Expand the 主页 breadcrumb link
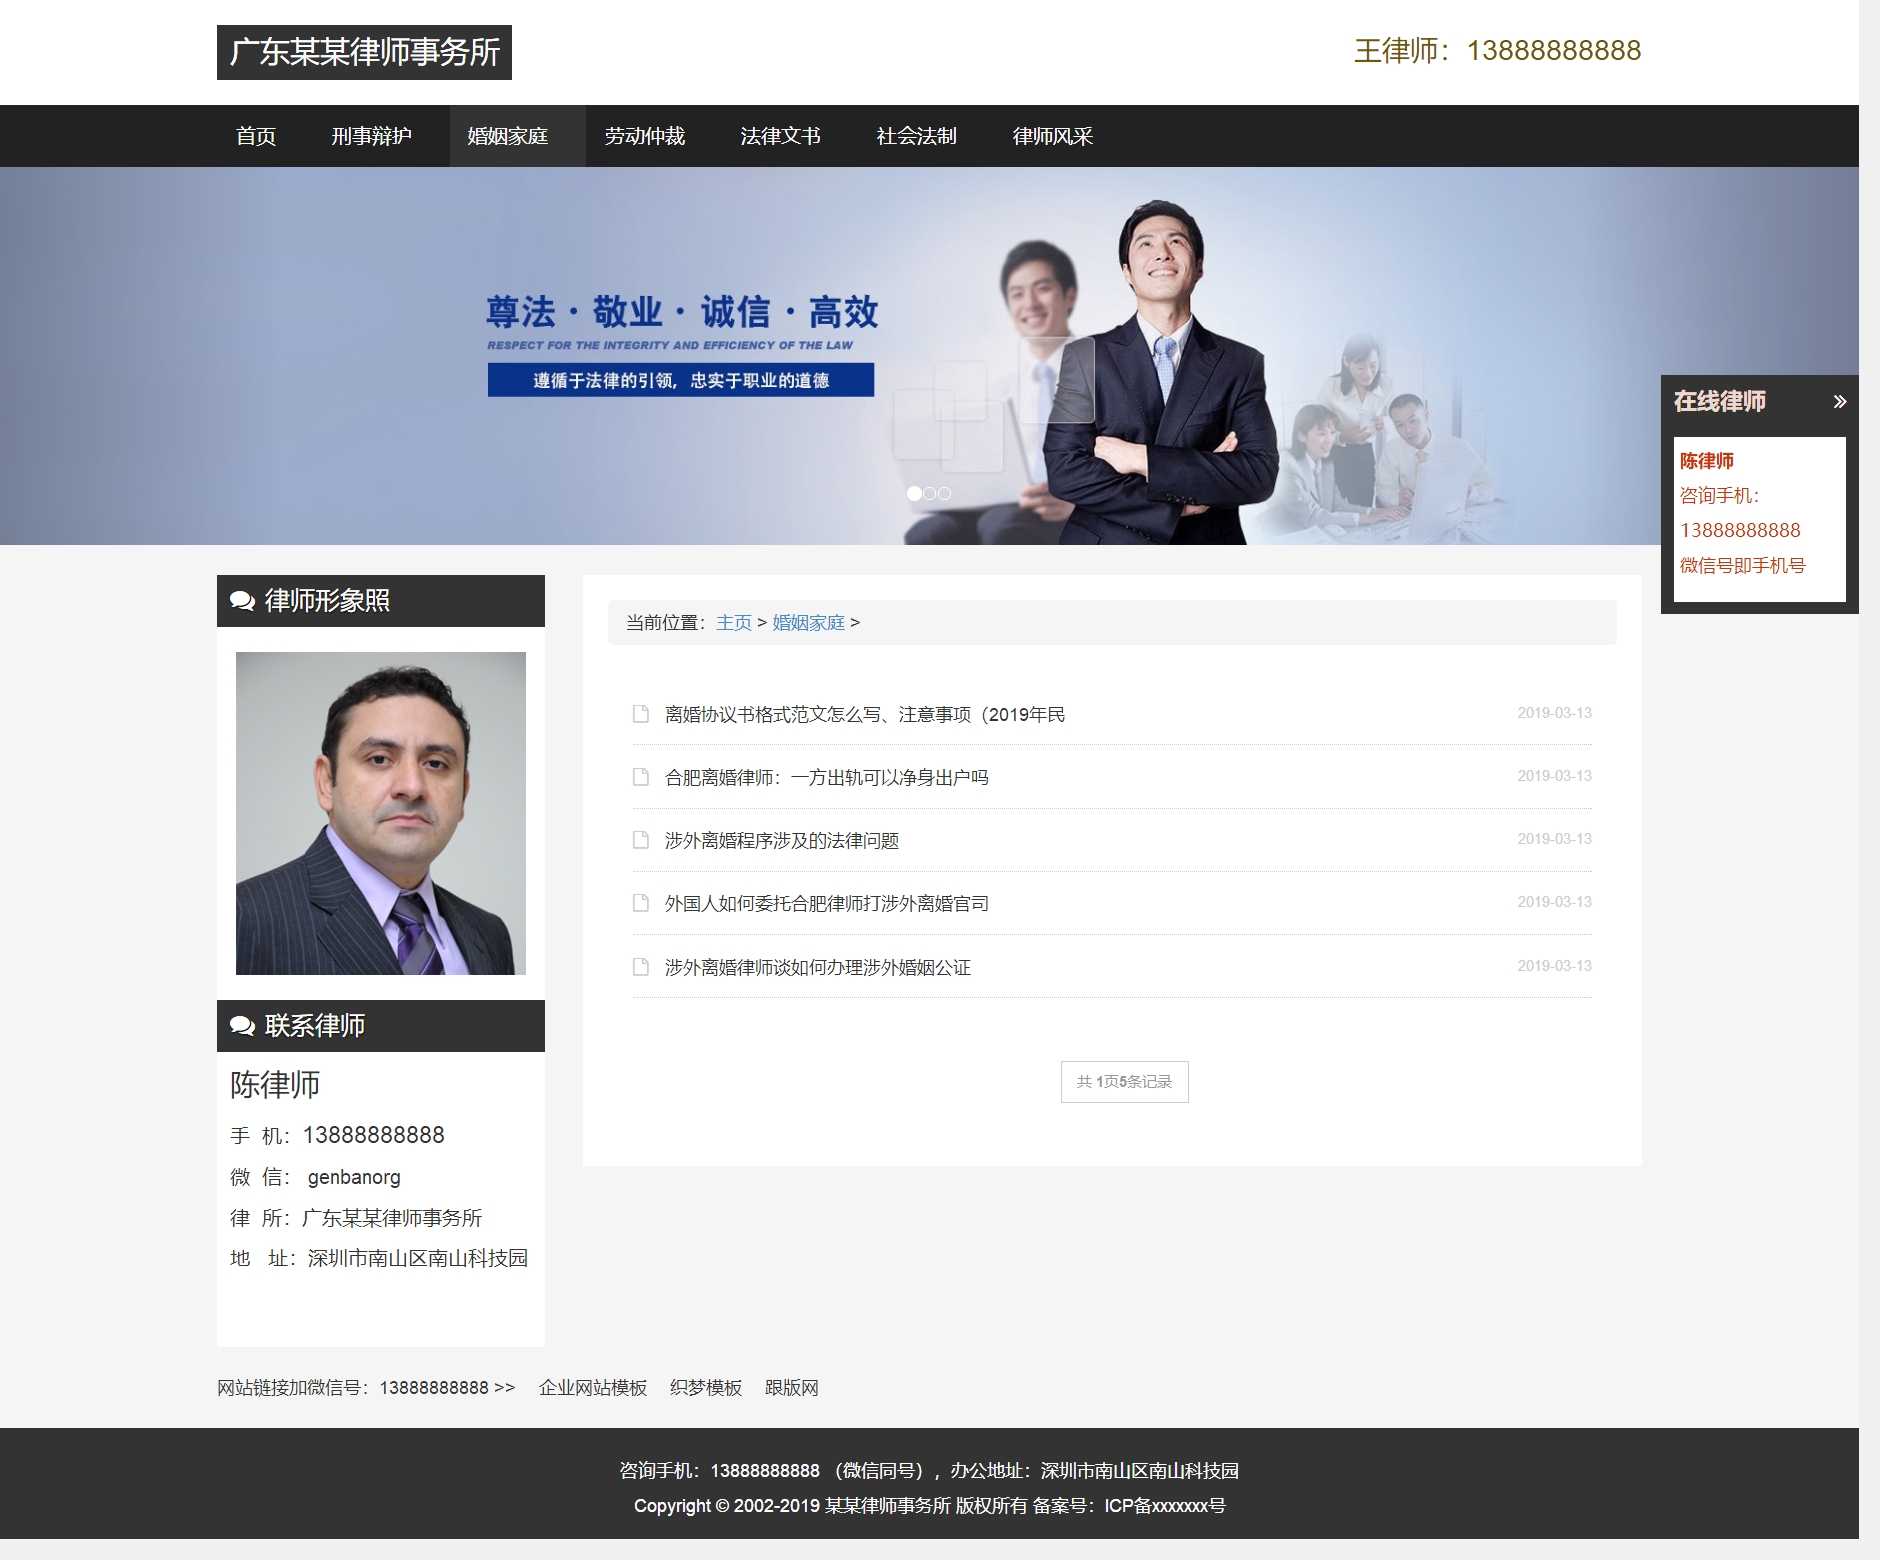1880x1560 pixels. pyautogui.click(x=733, y=622)
